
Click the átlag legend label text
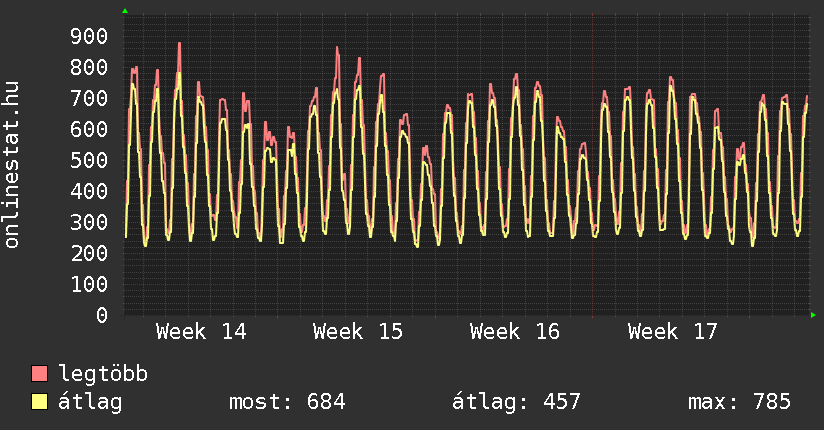90,402
